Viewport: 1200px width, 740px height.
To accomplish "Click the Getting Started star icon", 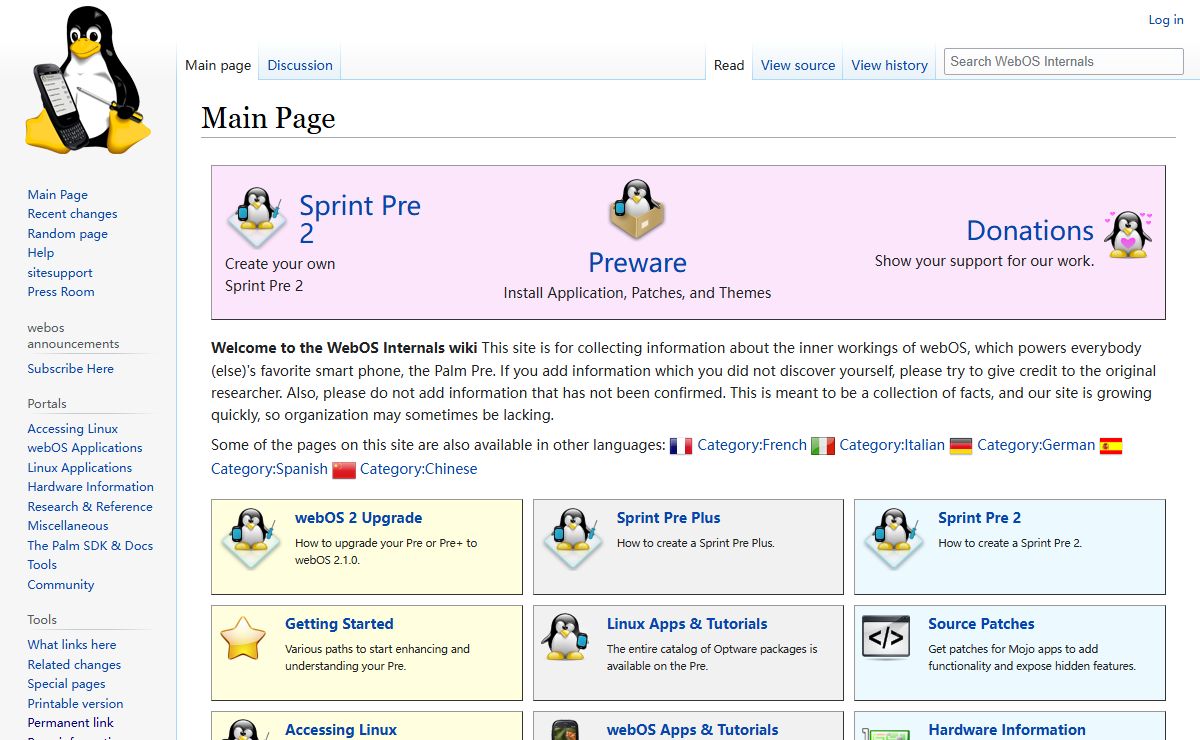I will coord(244,638).
